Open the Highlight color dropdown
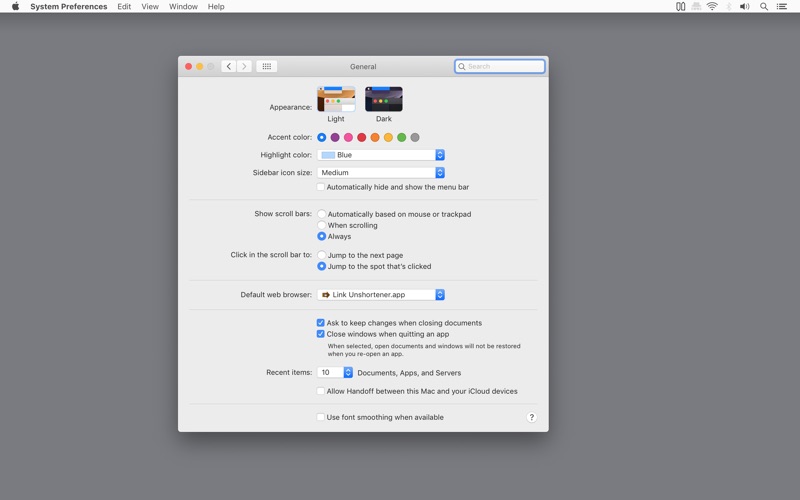800x500 pixels. click(x=381, y=155)
